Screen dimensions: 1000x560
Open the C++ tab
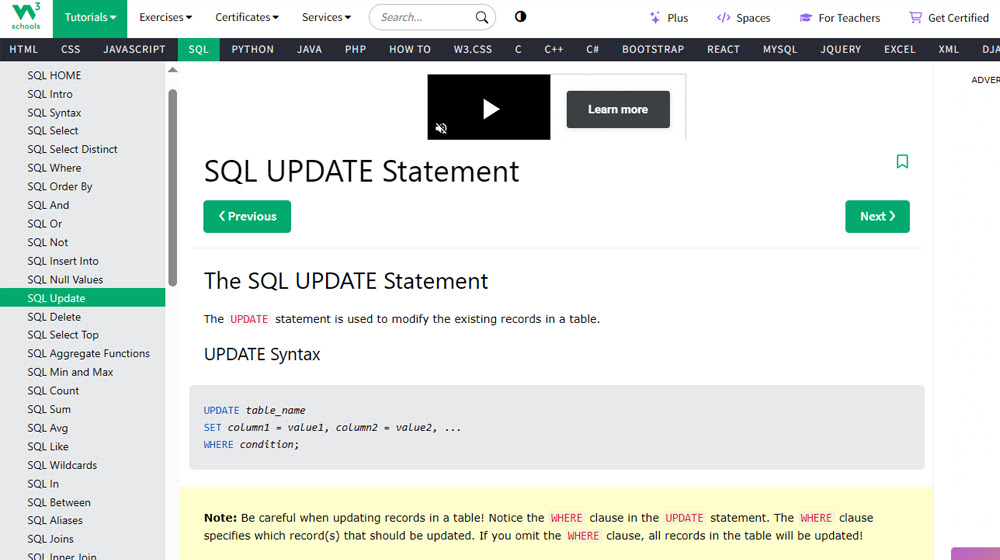pos(554,49)
